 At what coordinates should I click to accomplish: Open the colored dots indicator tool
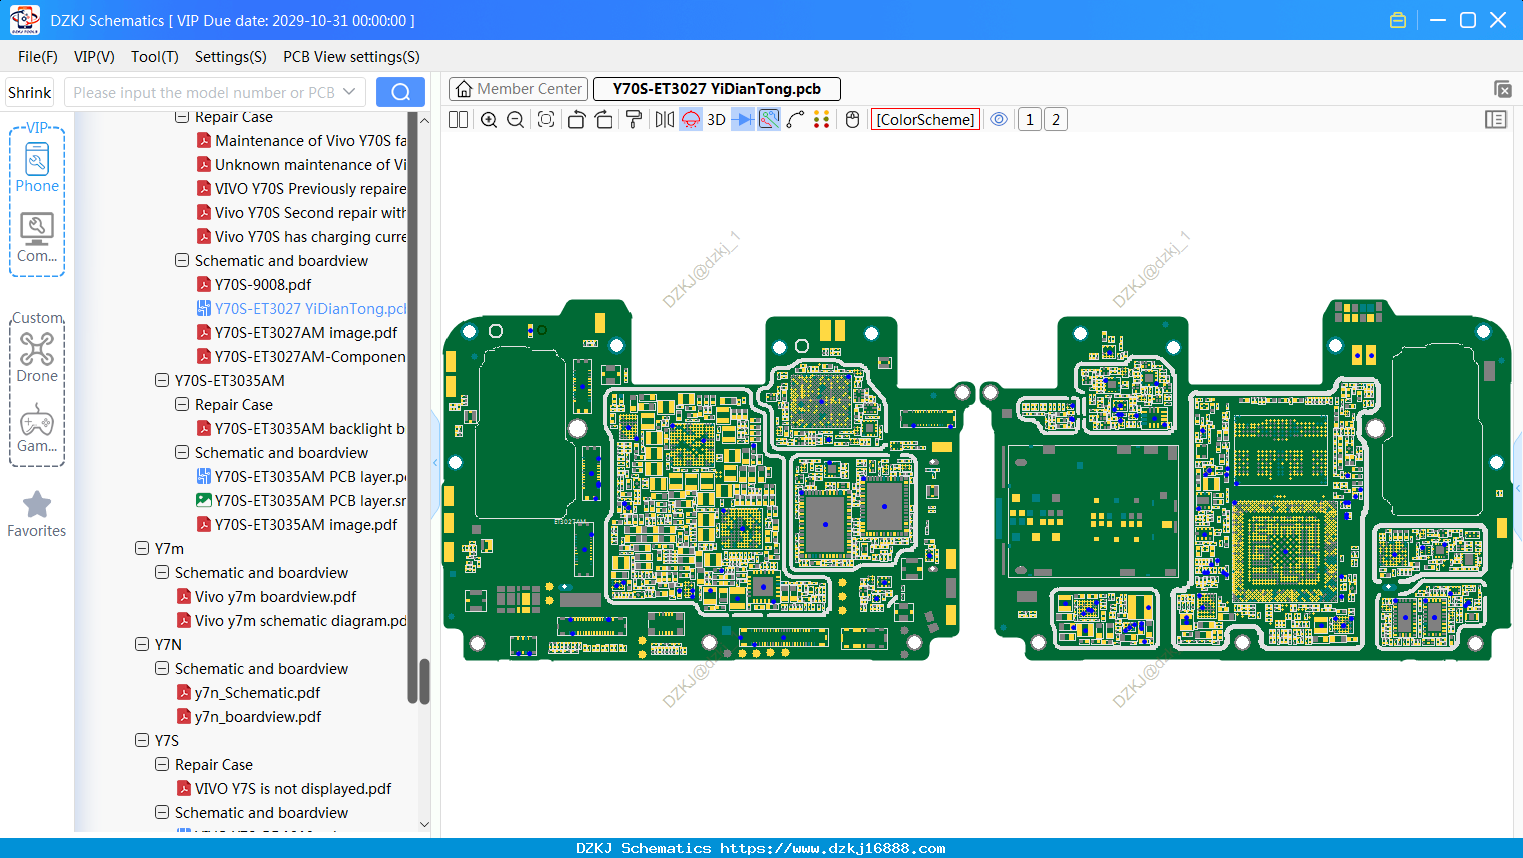[822, 120]
